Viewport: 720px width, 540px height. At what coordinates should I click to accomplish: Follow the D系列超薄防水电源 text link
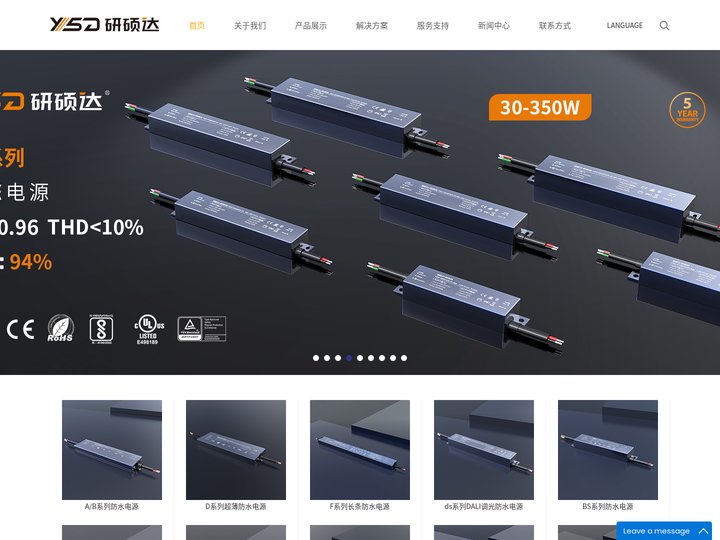[236, 506]
